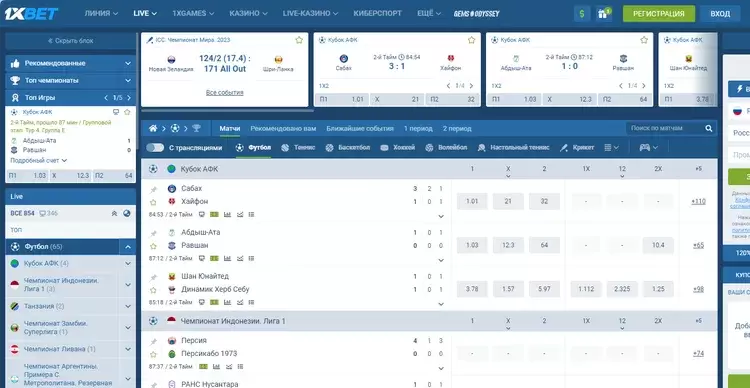Click monitor icon in Кубок АФК top game
The image size is (750, 388).
click(x=116, y=112)
